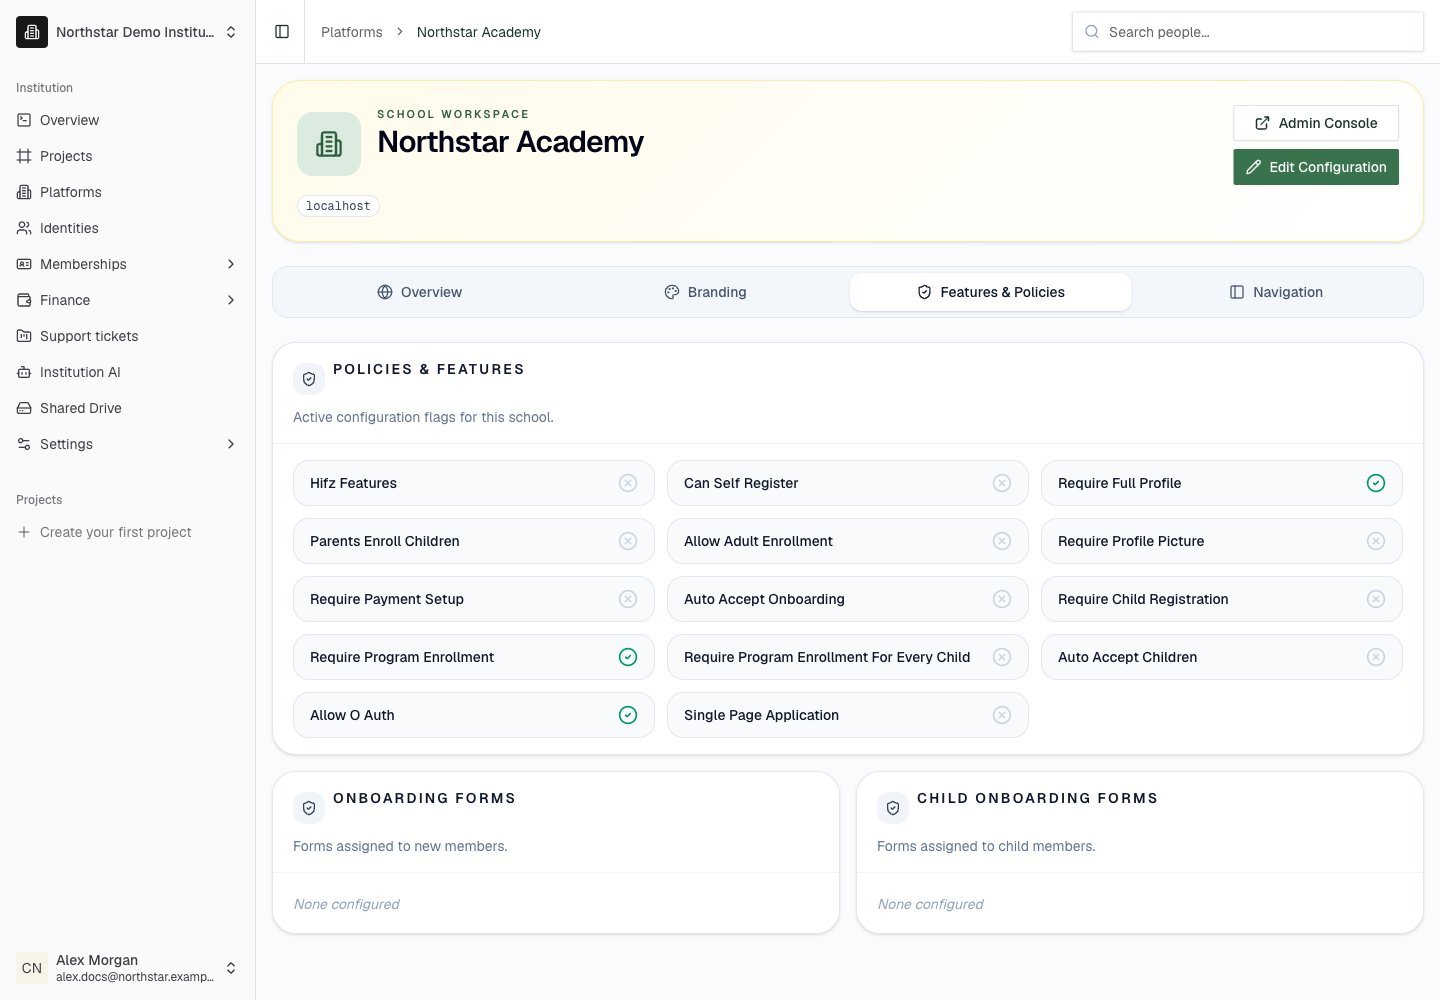The height and width of the screenshot is (1000, 1440).
Task: Click the Northstar Demo Institution logo icon
Action: click(32, 32)
